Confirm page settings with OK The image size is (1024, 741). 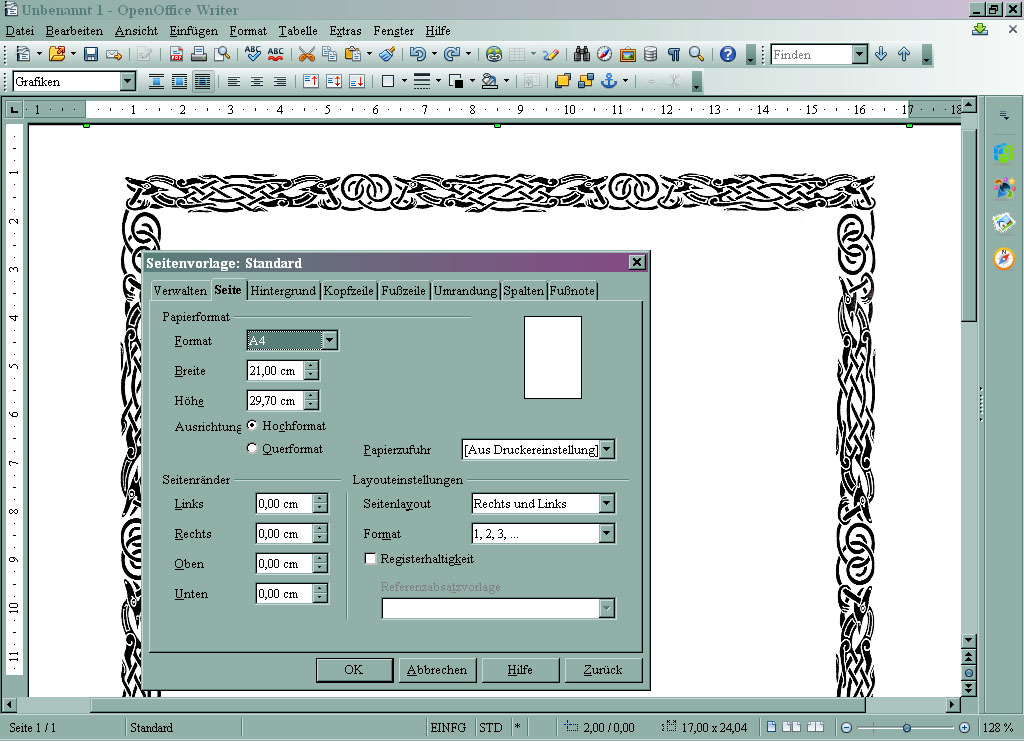[354, 670]
